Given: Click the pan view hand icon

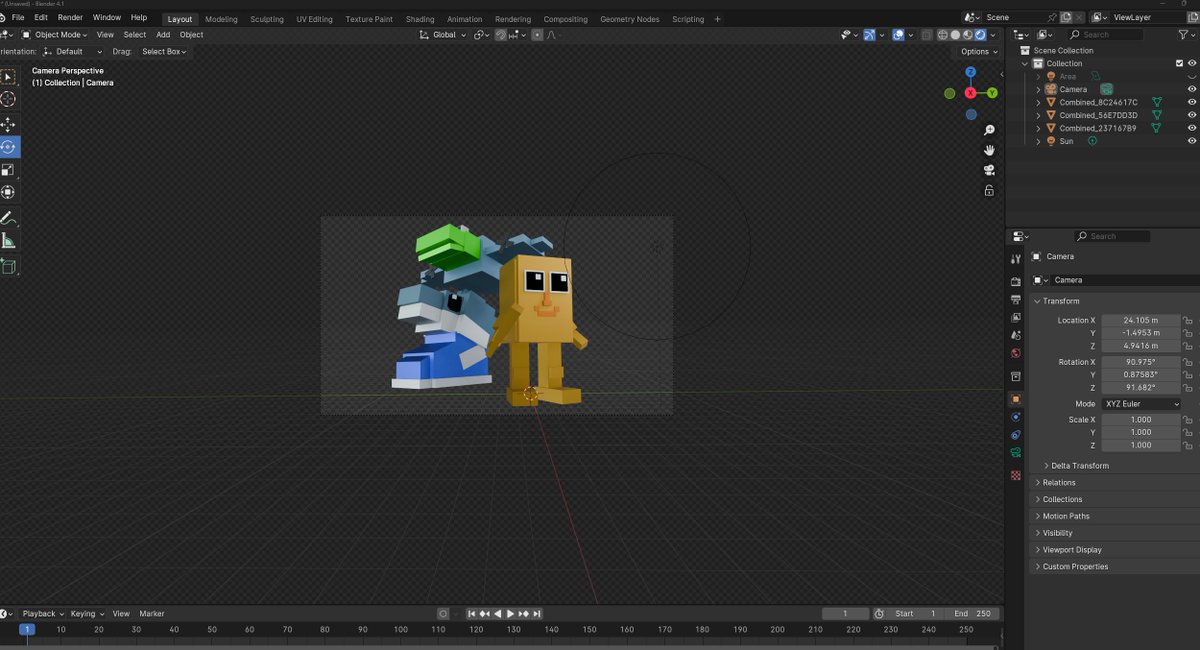Looking at the screenshot, I should (x=989, y=150).
